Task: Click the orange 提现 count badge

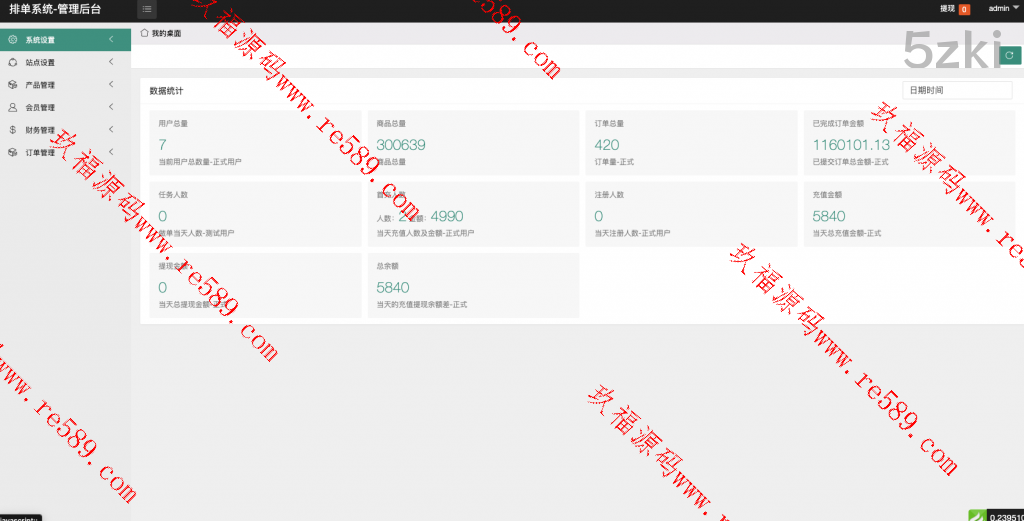Action: click(964, 9)
